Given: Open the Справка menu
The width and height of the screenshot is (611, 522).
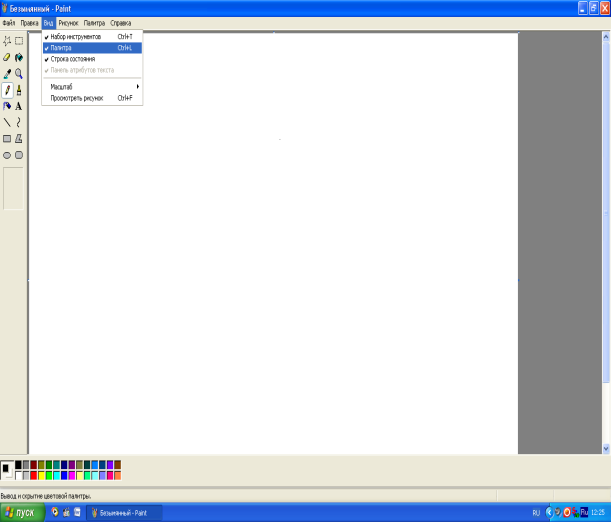Looking at the screenshot, I should (x=120, y=23).
